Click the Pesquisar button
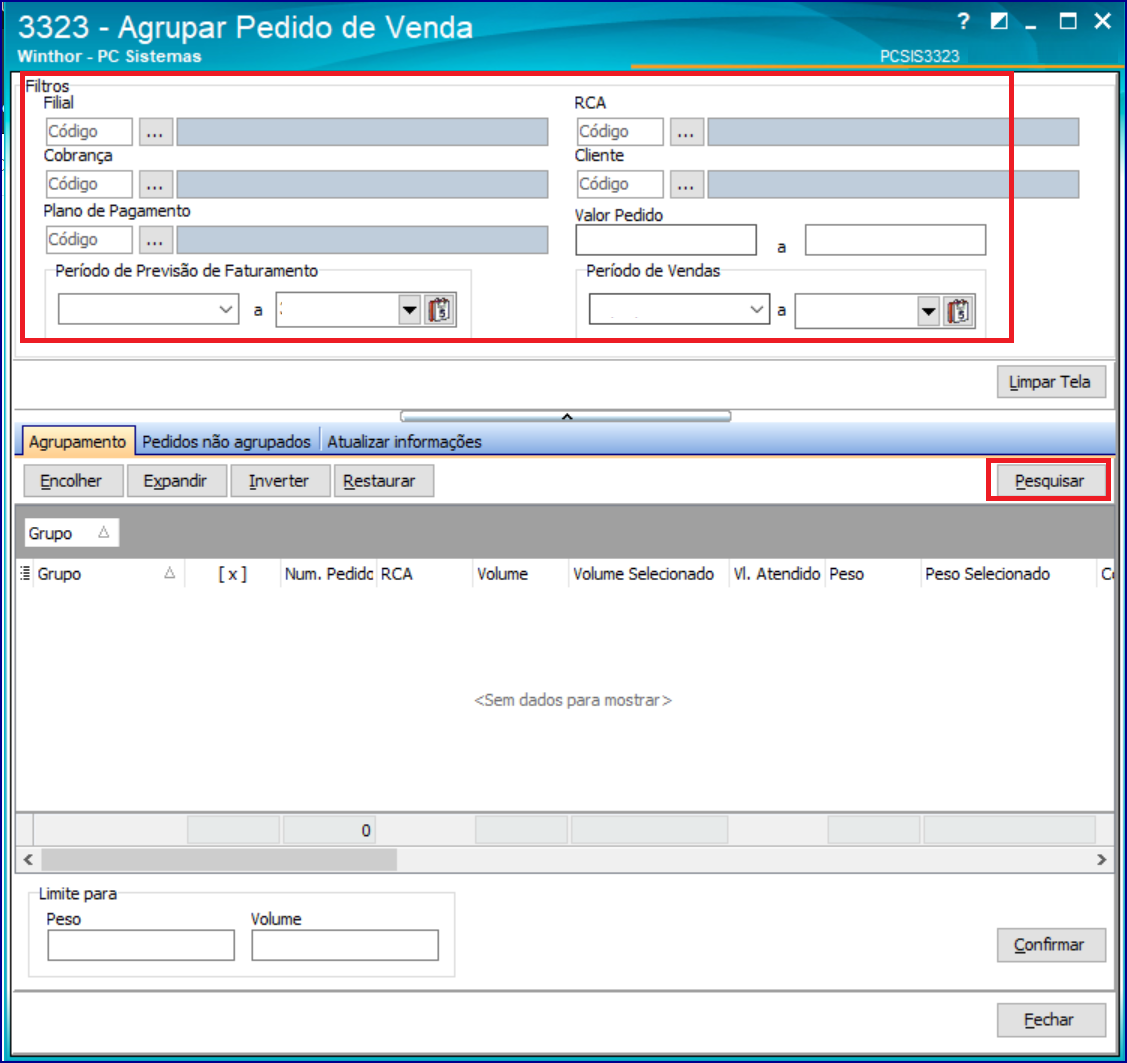Viewport: 1127px width, 1063px height. 1049,481
